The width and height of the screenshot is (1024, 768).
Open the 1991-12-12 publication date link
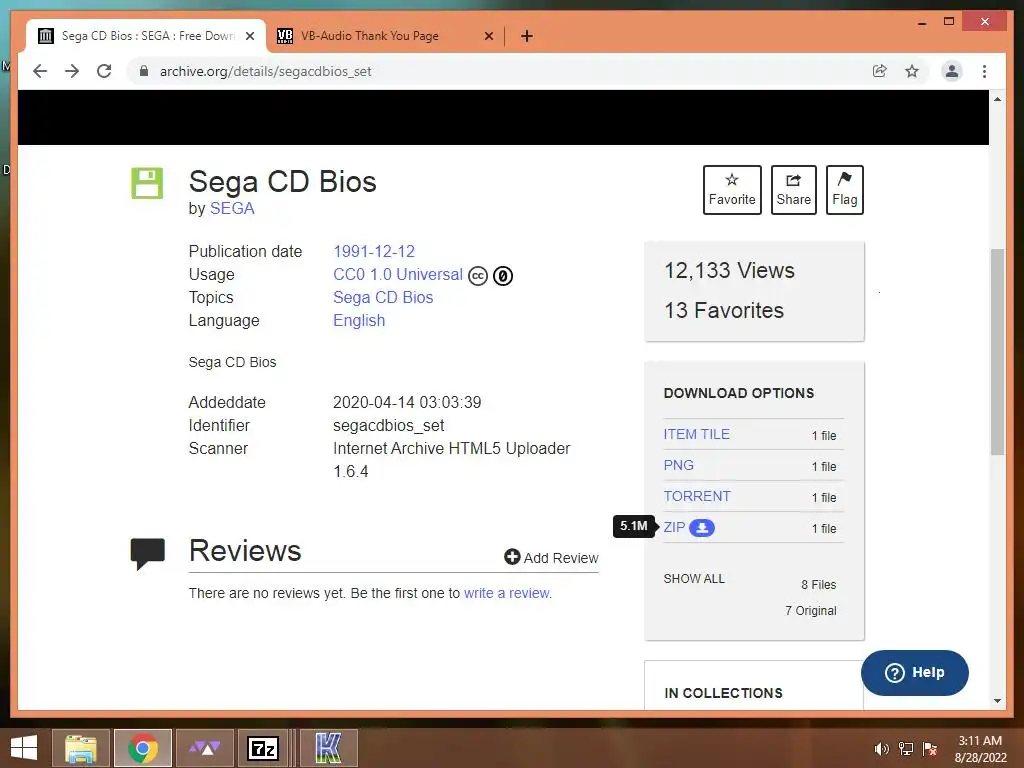click(374, 251)
